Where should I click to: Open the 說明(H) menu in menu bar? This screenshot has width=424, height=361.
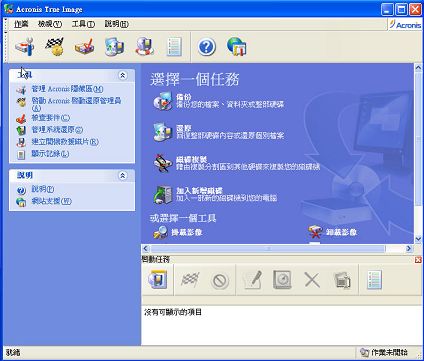[x=116, y=24]
